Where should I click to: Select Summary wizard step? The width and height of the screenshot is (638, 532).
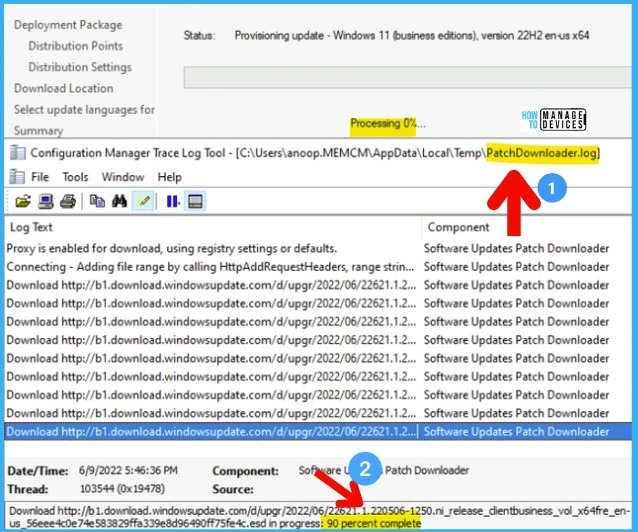[x=39, y=131]
